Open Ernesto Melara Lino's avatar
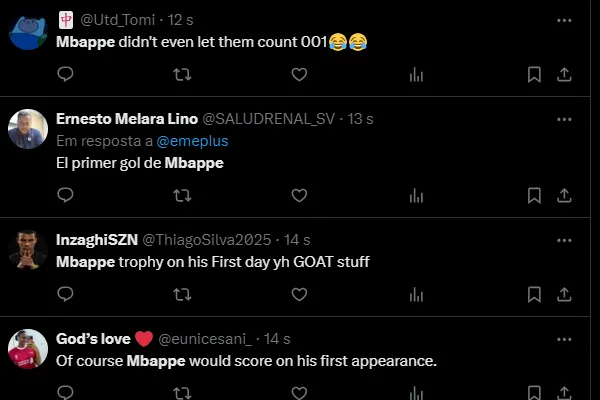The width and height of the screenshot is (600, 400). click(28, 129)
